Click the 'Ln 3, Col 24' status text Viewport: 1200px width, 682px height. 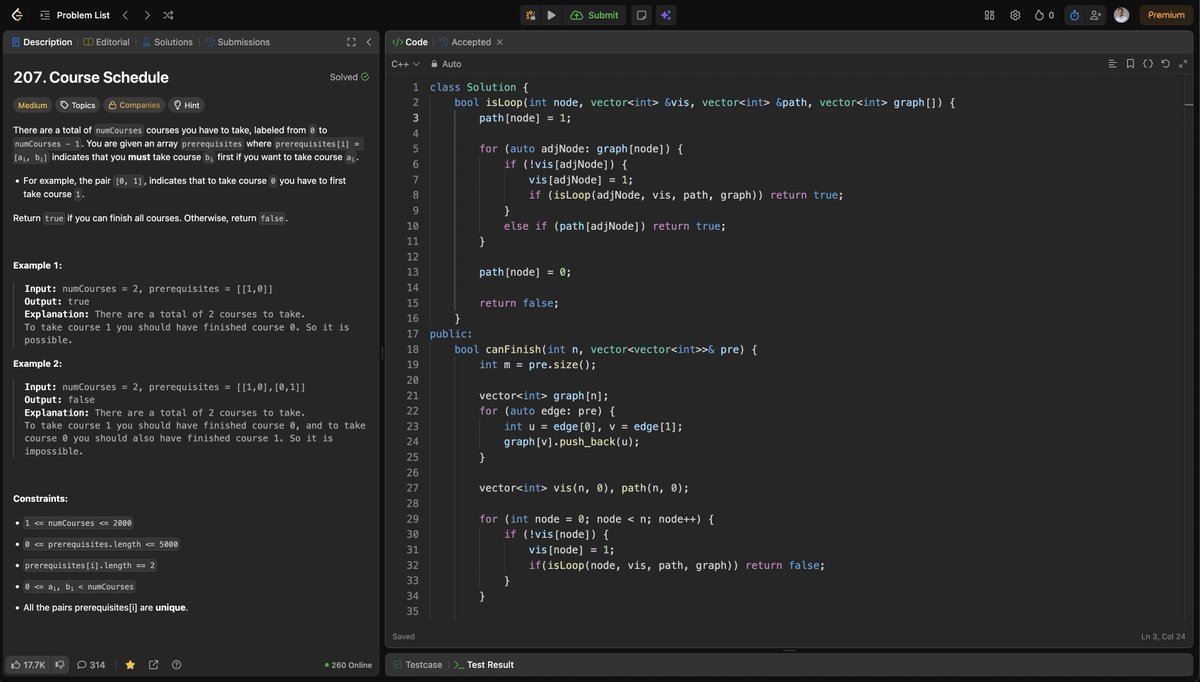click(x=1163, y=637)
